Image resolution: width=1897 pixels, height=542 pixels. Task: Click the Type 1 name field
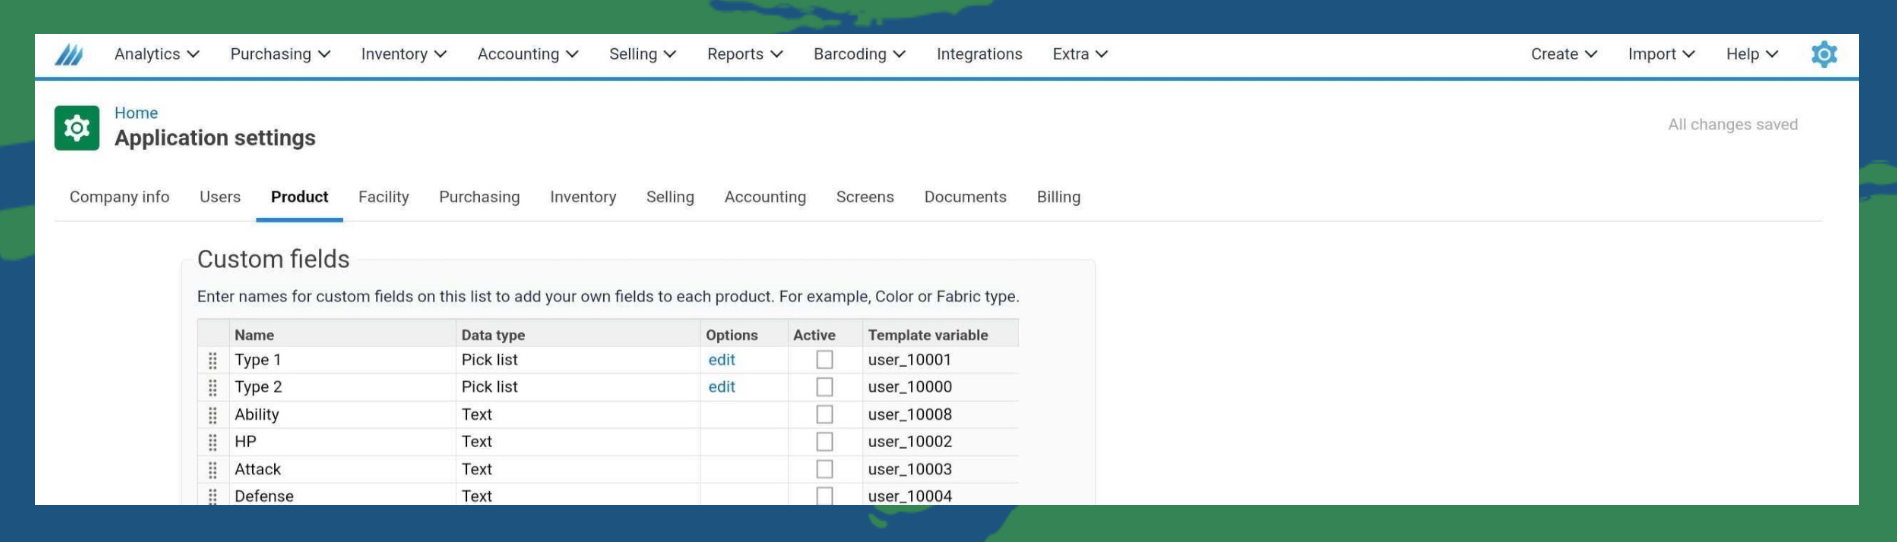pyautogui.click(x=342, y=360)
